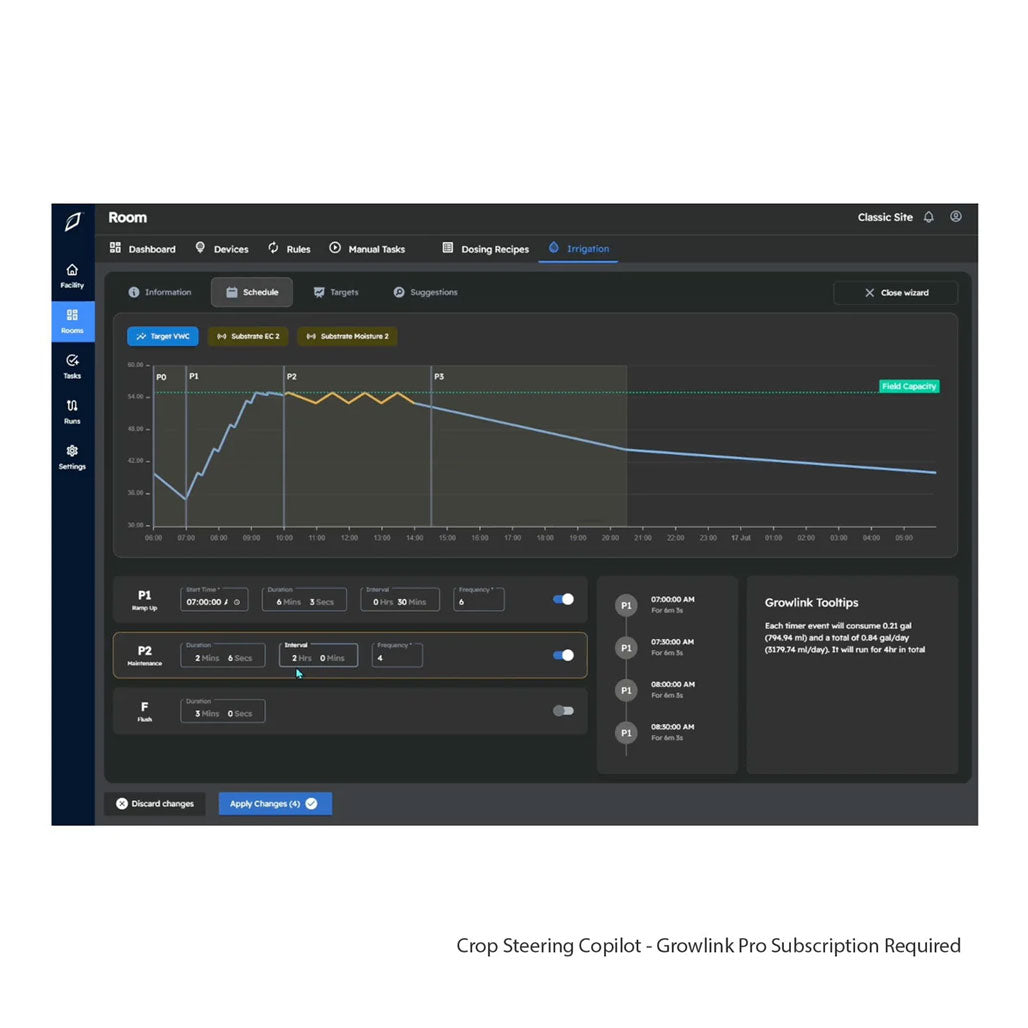Open the Facility sidebar icon
The width and height of the screenshot is (1028, 1028).
pyautogui.click(x=72, y=276)
